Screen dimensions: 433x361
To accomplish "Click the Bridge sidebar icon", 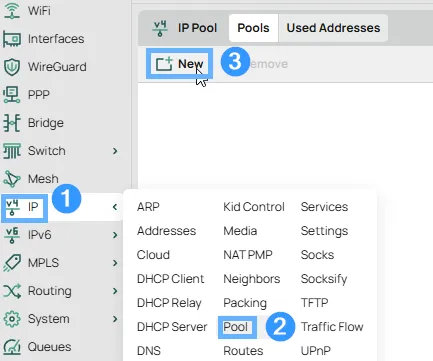I will pyautogui.click(x=12, y=123).
